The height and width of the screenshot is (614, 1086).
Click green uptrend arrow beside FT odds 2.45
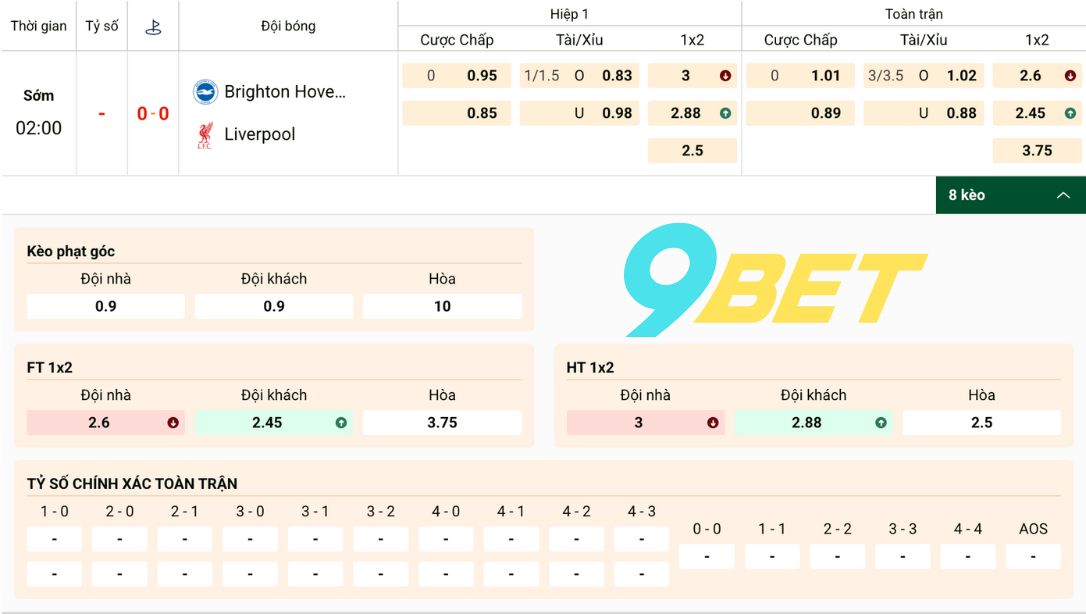pyautogui.click(x=340, y=423)
